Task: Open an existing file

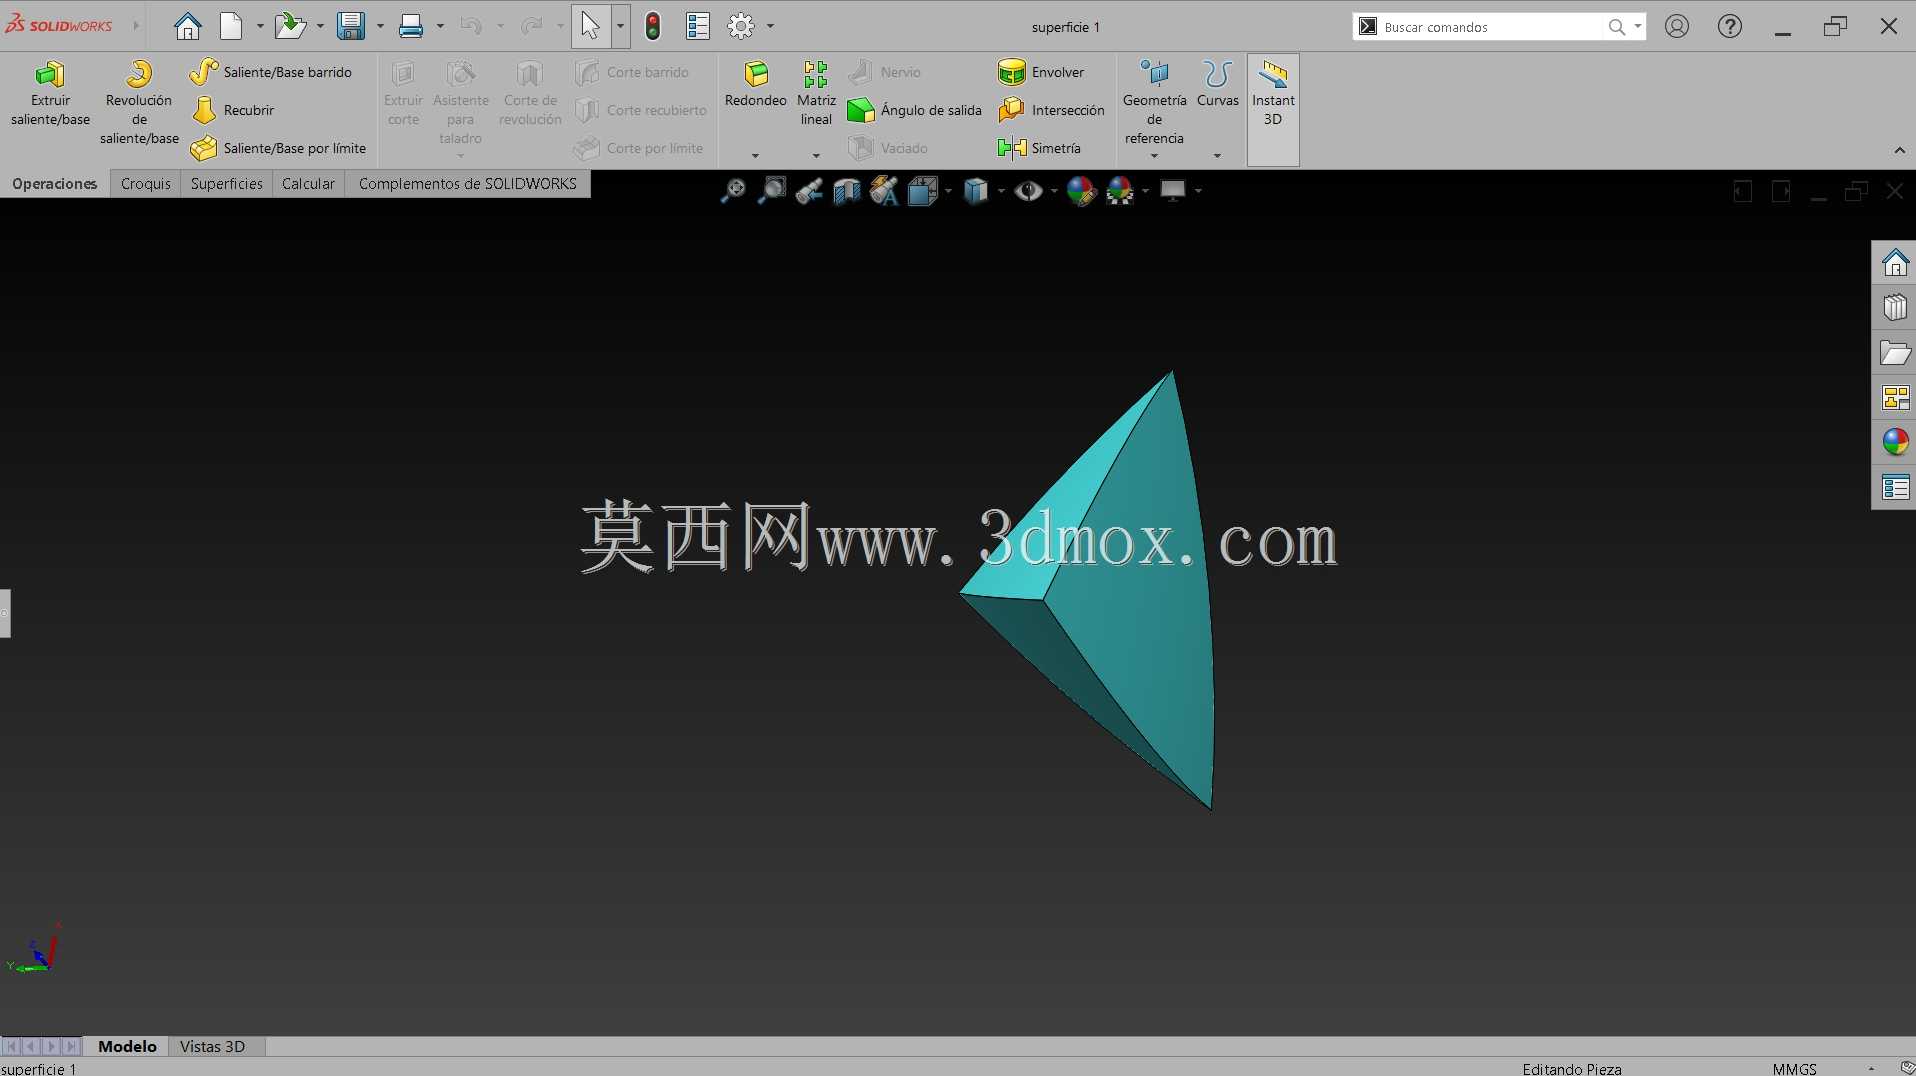Action: [x=290, y=26]
